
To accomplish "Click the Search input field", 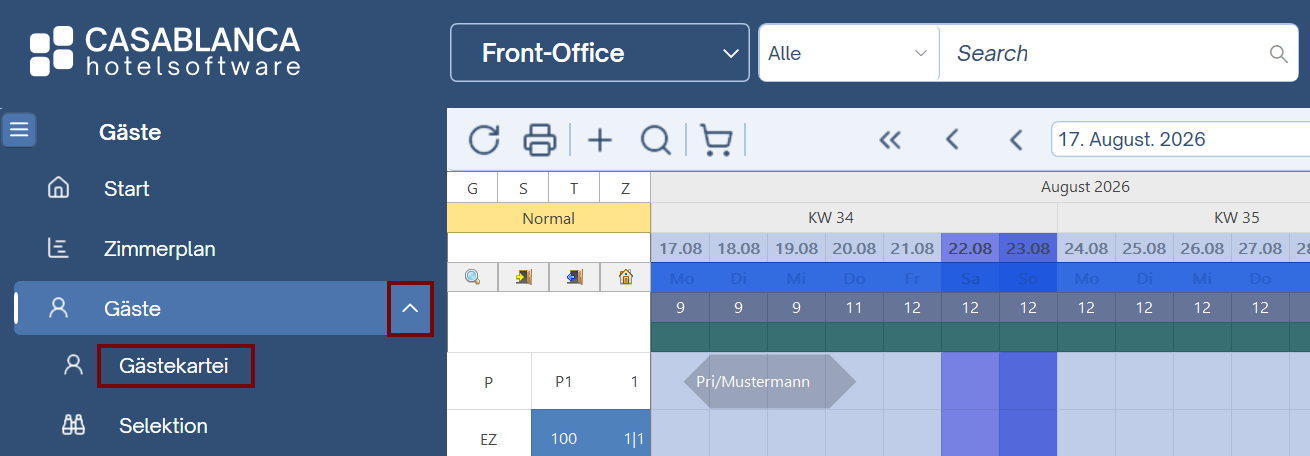I will tap(1105, 53).
